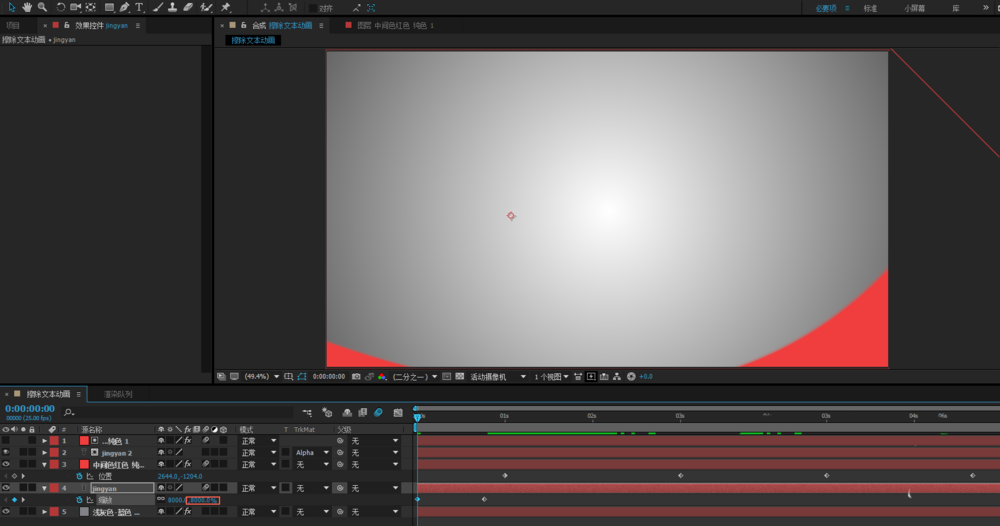Expand layer 5 浅灰色-蓝色 properties
The width and height of the screenshot is (1000, 526).
tap(44, 511)
